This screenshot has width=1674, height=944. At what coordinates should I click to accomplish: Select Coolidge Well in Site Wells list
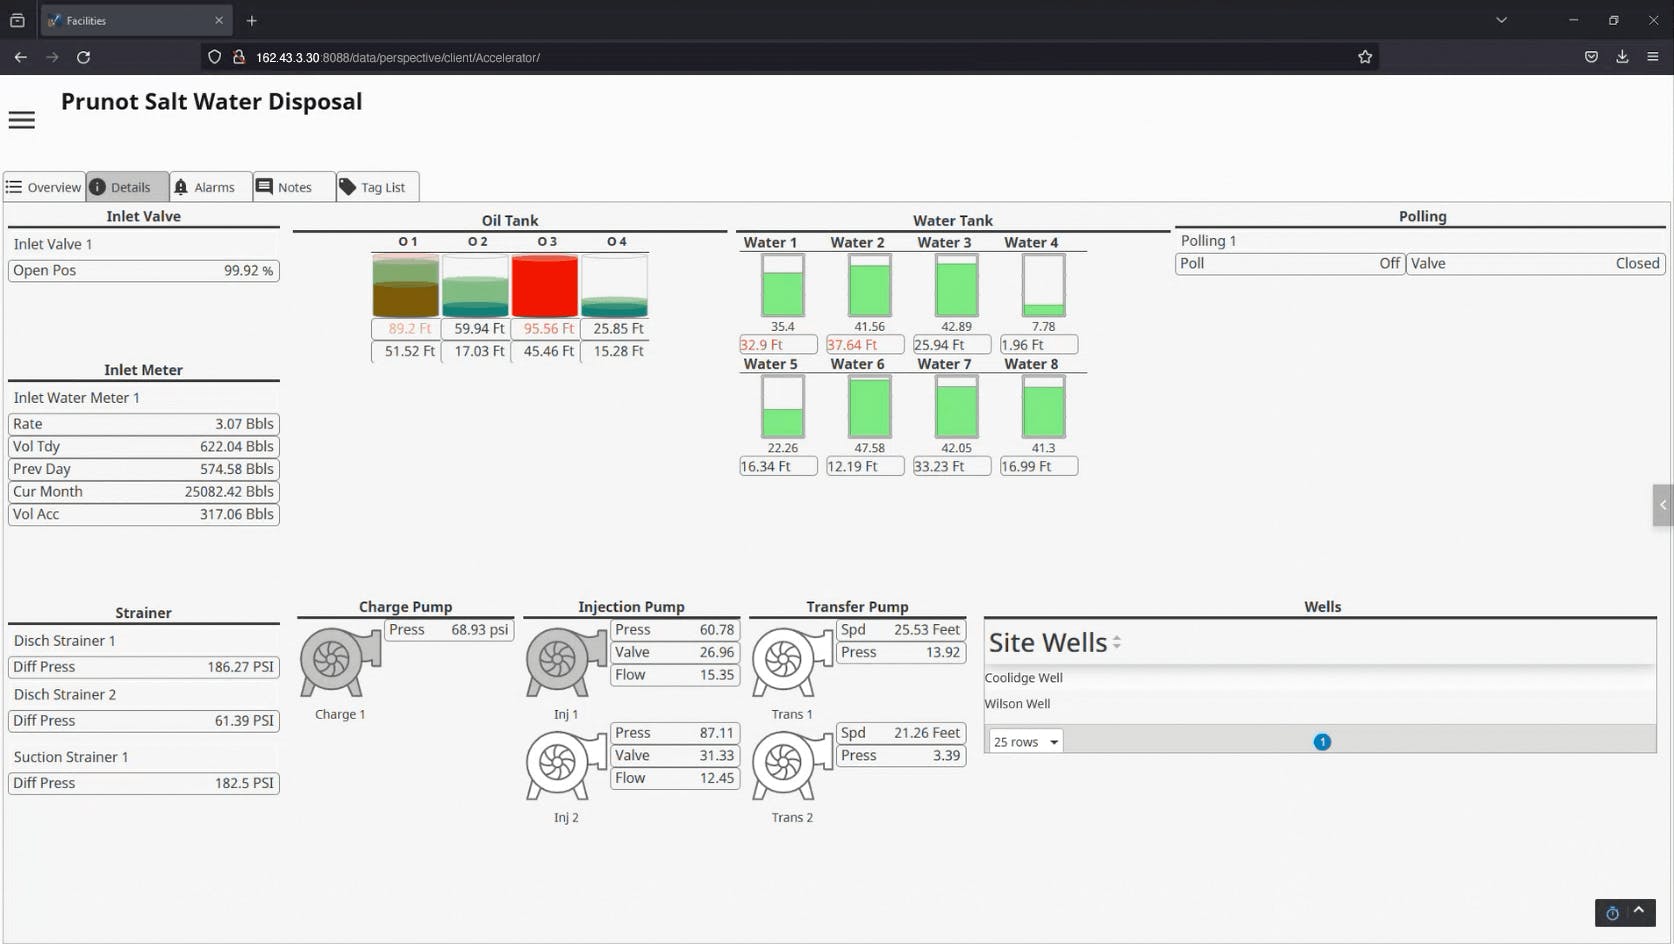tap(1023, 677)
